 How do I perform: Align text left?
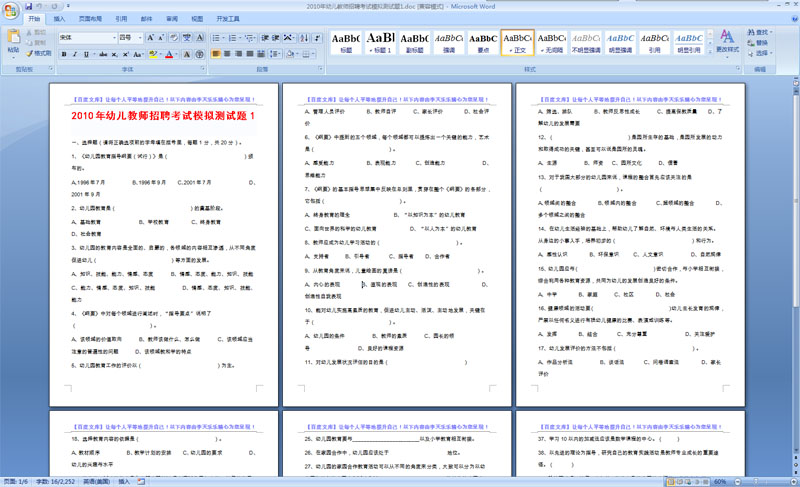coord(215,54)
